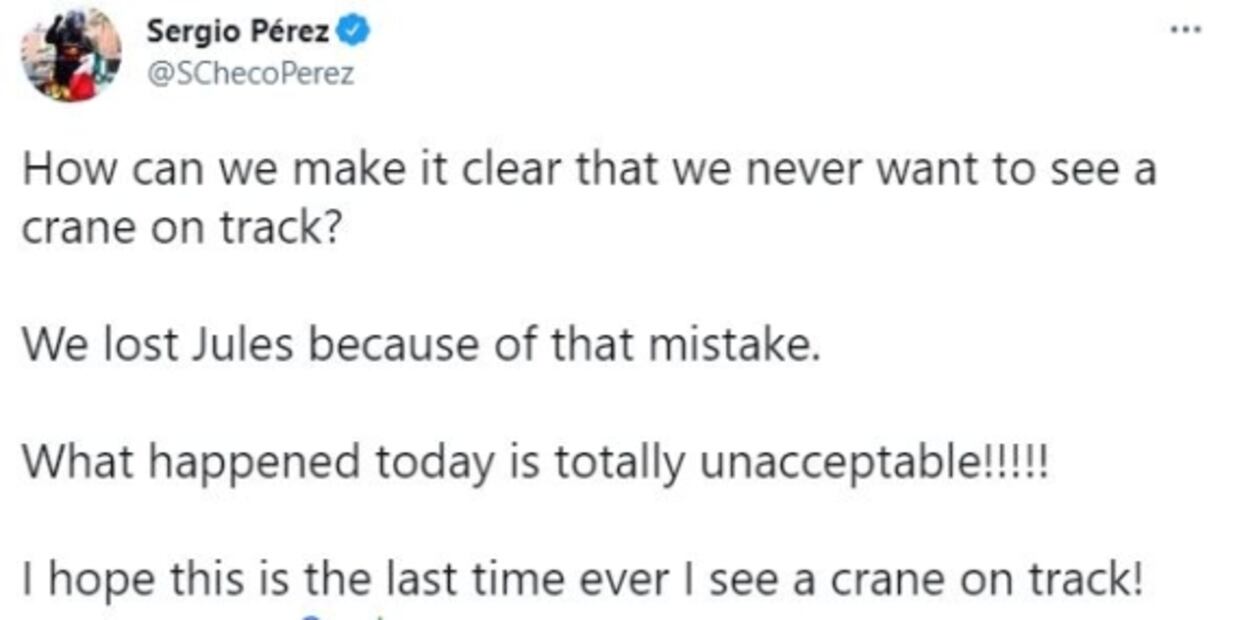Open the three-dot more options menu
Viewport: 1233px width, 620px height.
(x=1185, y=29)
